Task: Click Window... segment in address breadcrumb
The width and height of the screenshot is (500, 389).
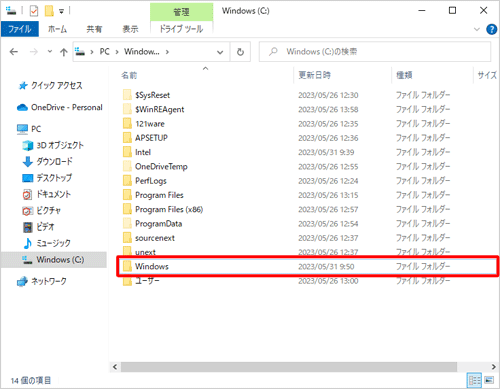Action: tap(142, 52)
